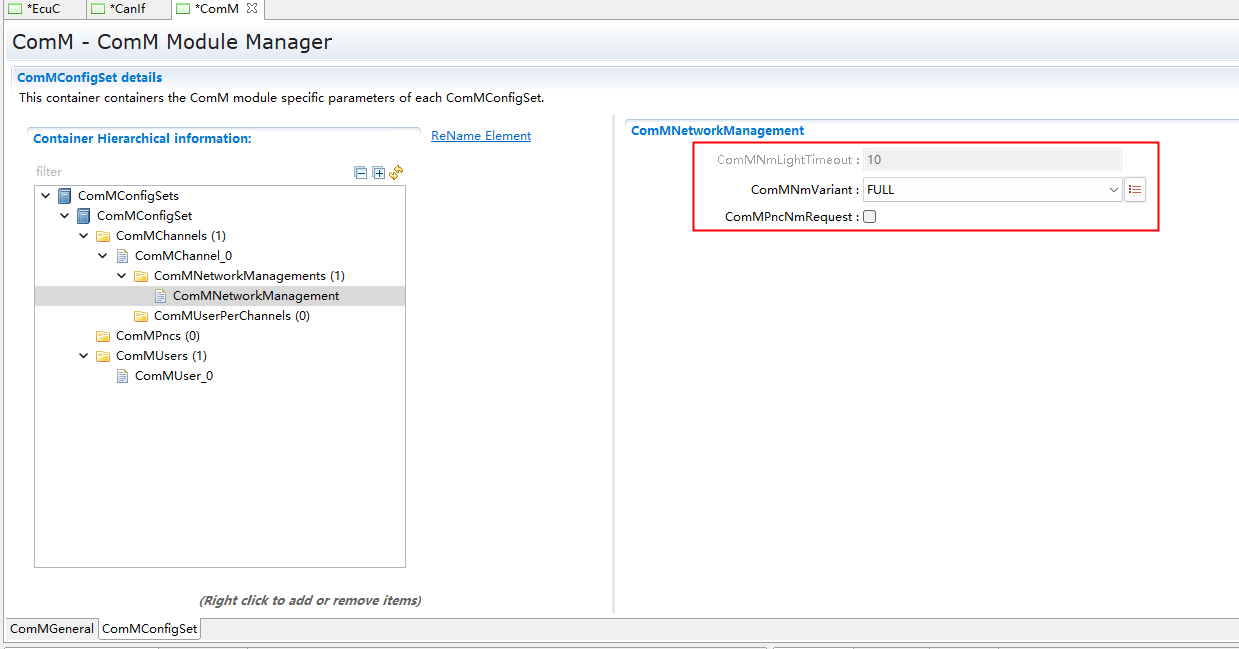Click the expand all tree icon
Screen dimensions: 1239x649
[x=378, y=172]
